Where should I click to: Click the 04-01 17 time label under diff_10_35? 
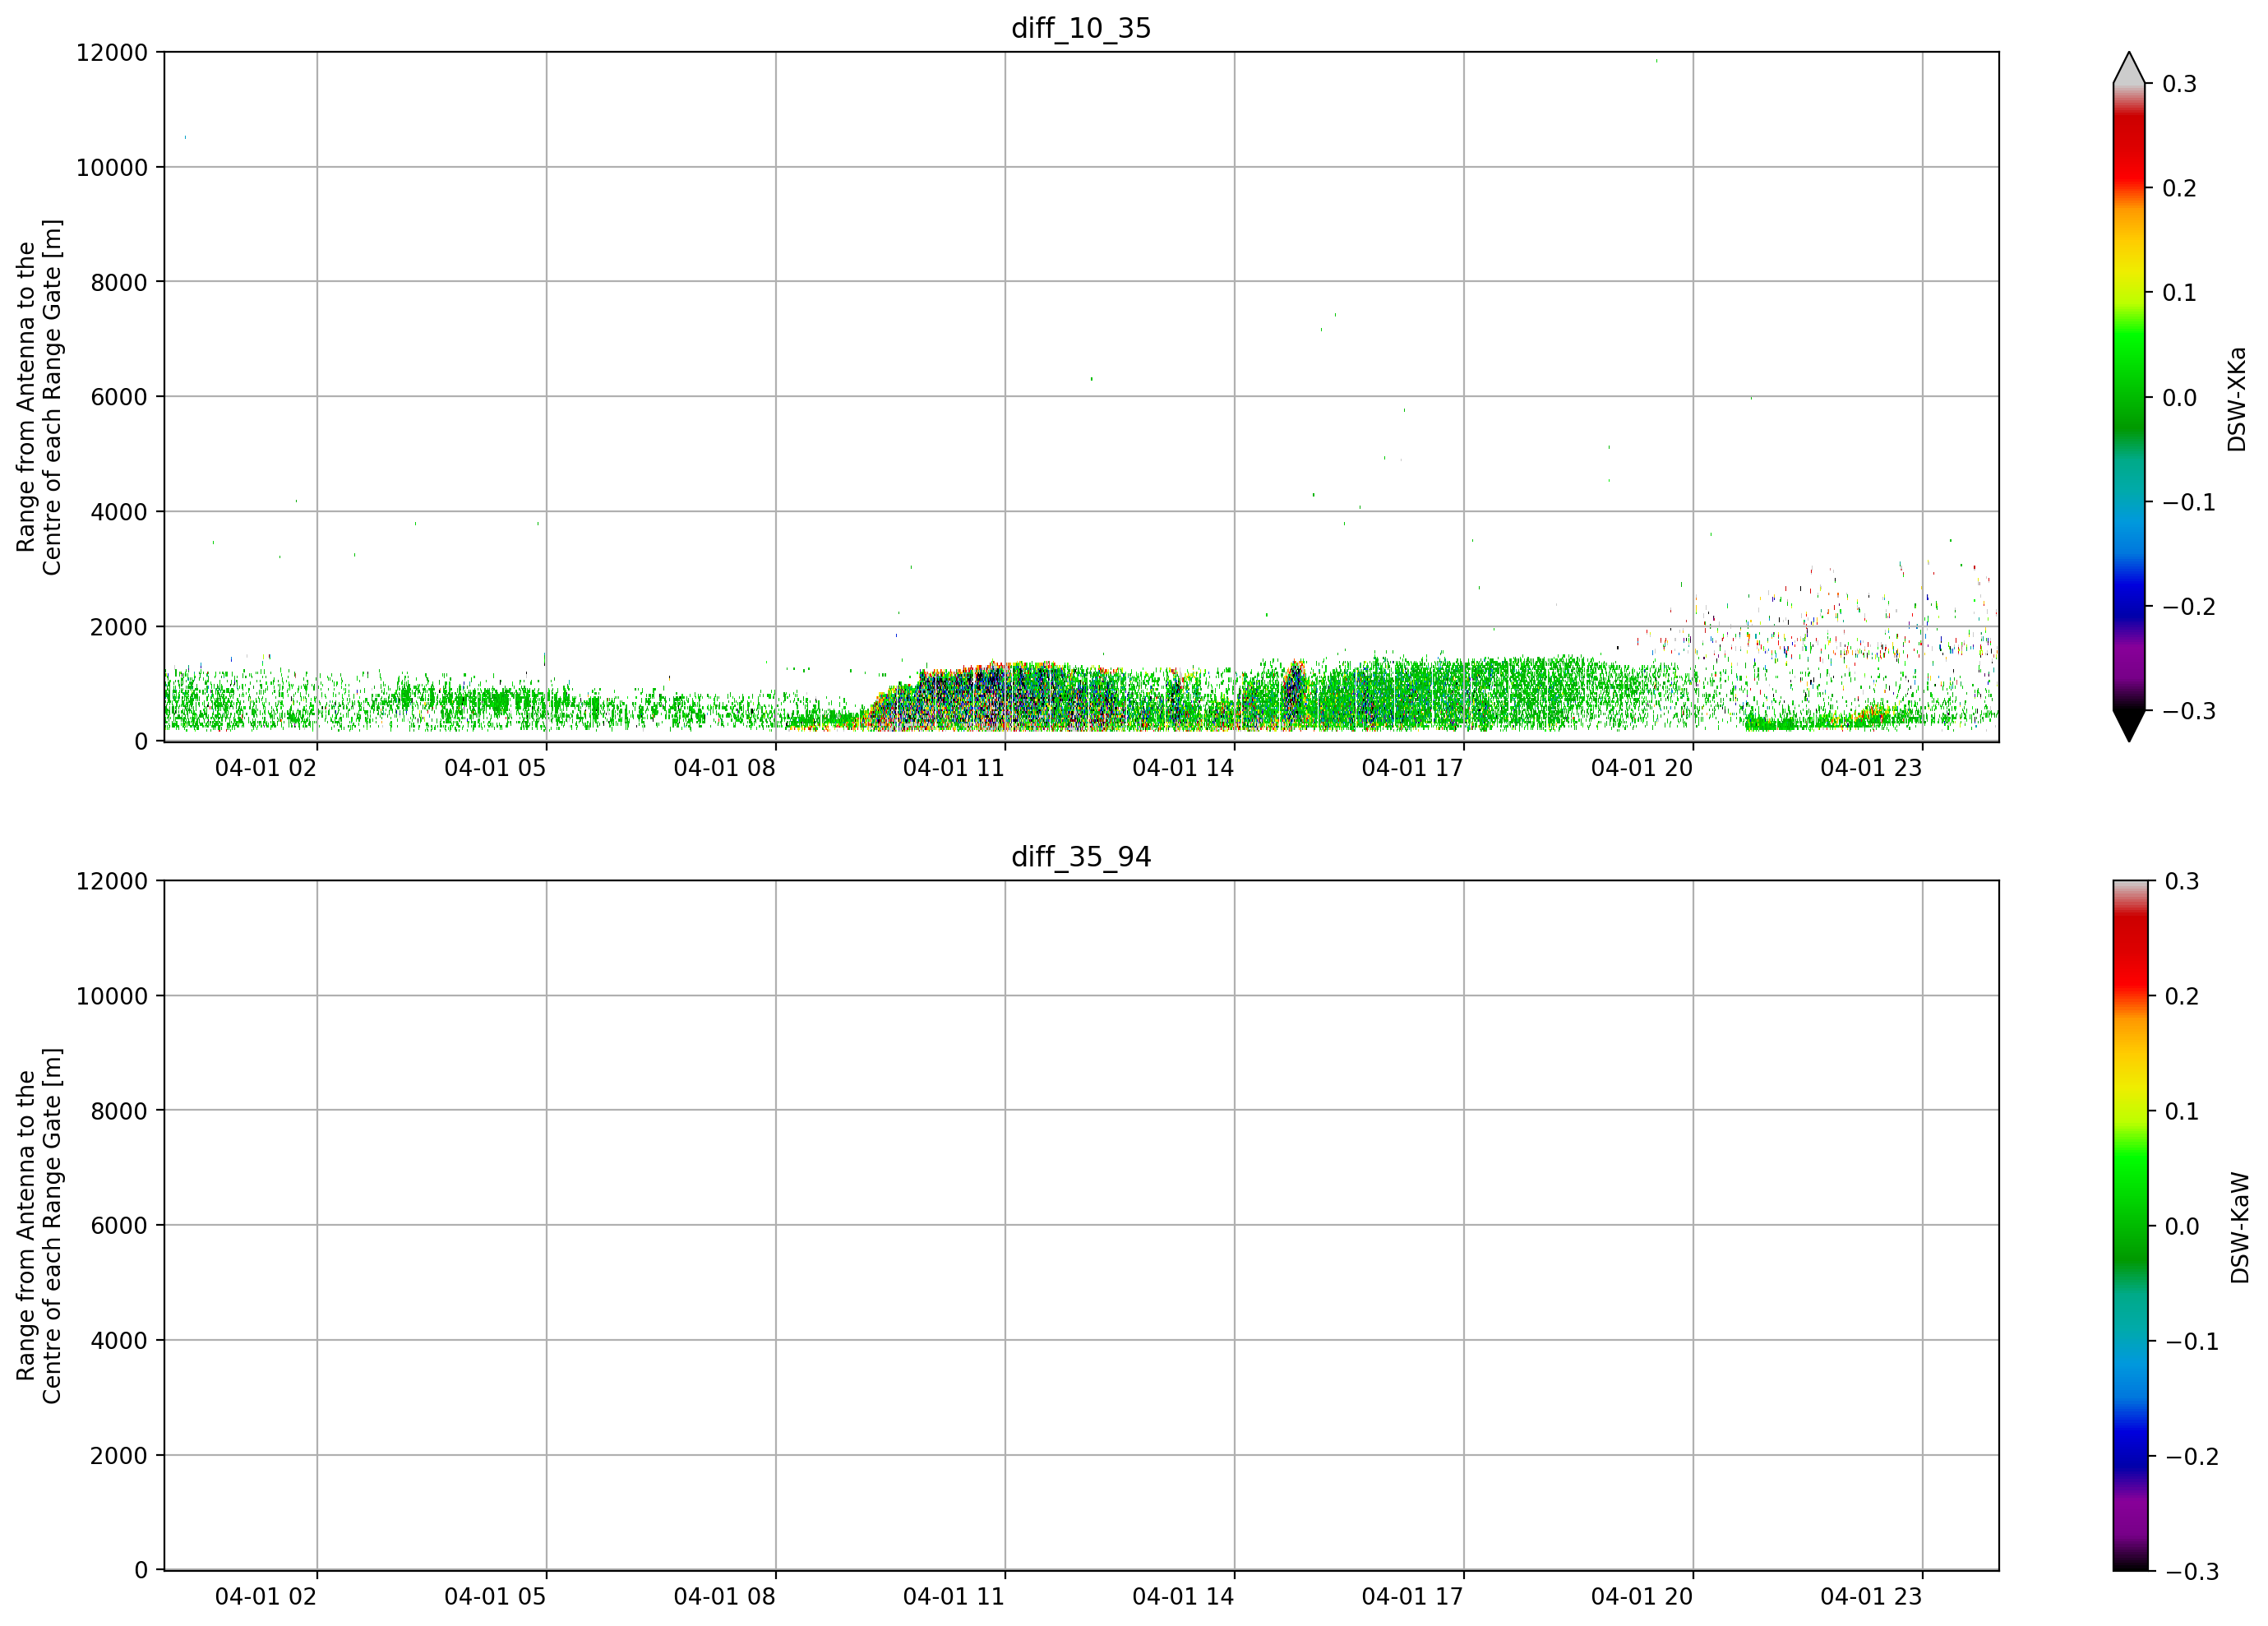(1413, 768)
